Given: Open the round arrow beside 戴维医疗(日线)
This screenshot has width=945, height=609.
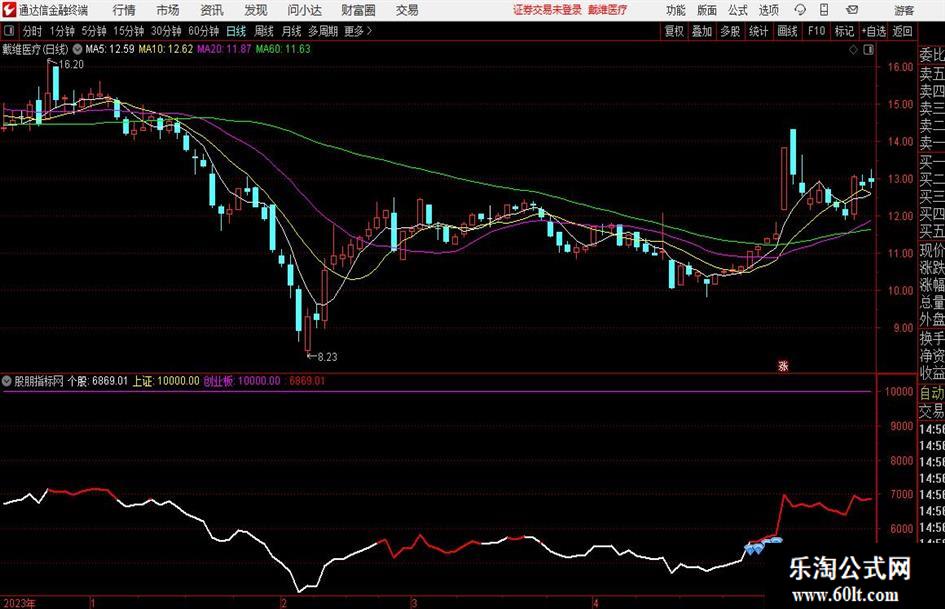Looking at the screenshot, I should [78, 49].
